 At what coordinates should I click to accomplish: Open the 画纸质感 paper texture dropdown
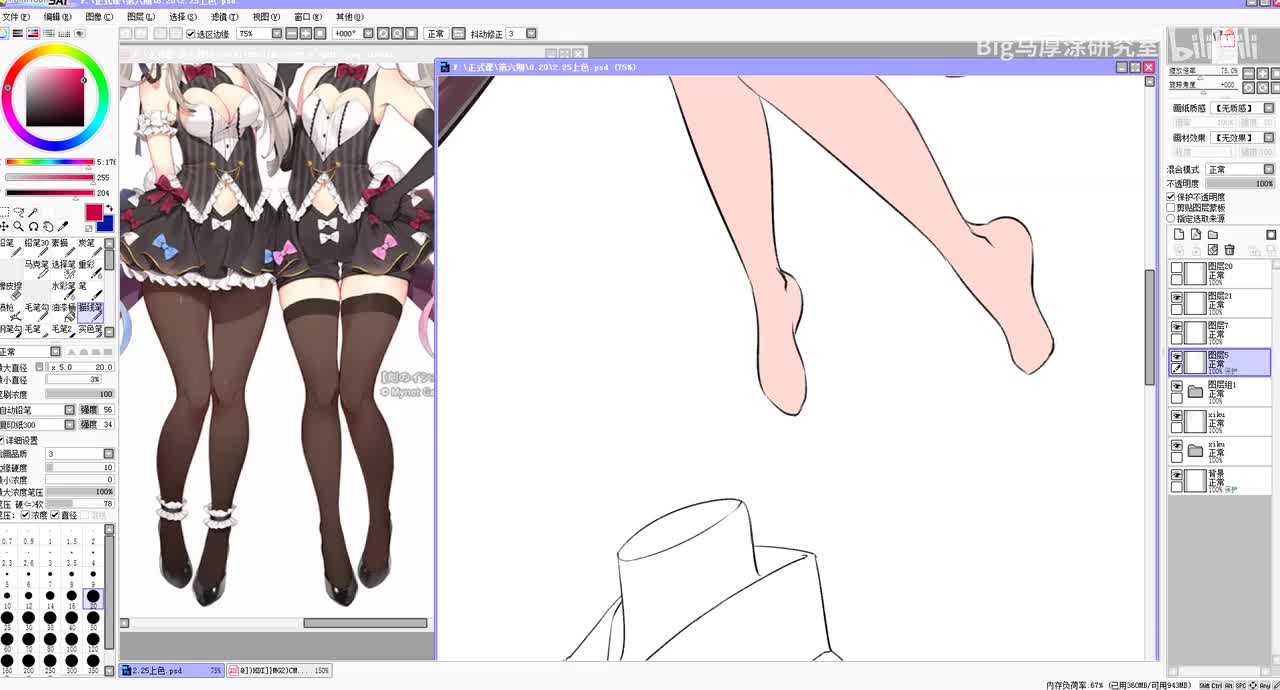tap(1269, 108)
